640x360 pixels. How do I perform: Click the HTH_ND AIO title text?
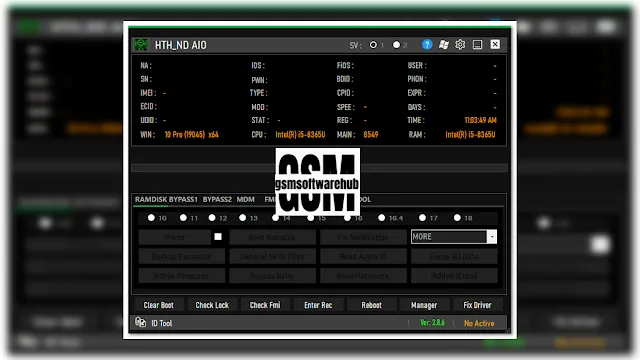180,45
